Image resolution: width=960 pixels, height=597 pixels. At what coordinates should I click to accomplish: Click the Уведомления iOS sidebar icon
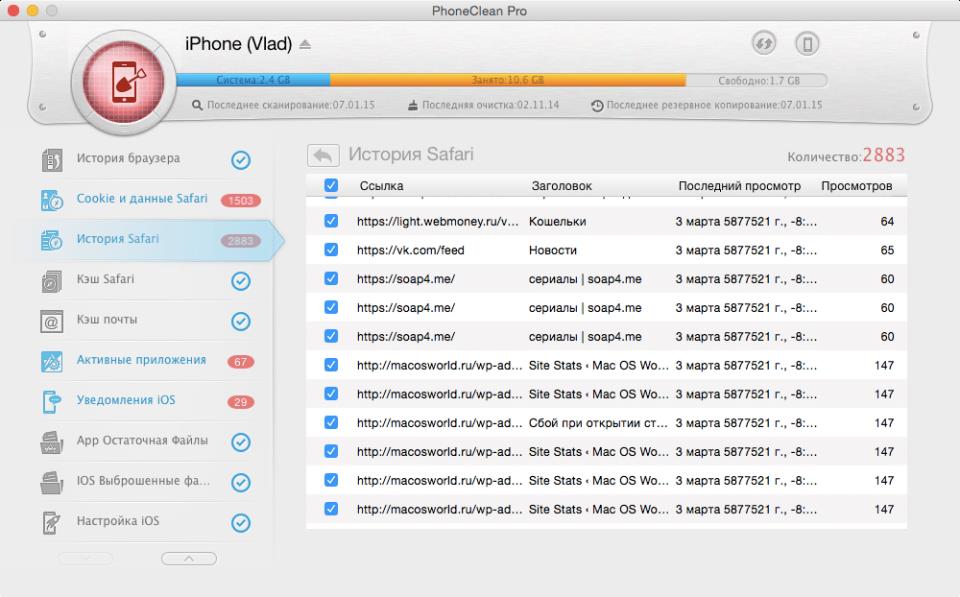pyautogui.click(x=52, y=402)
